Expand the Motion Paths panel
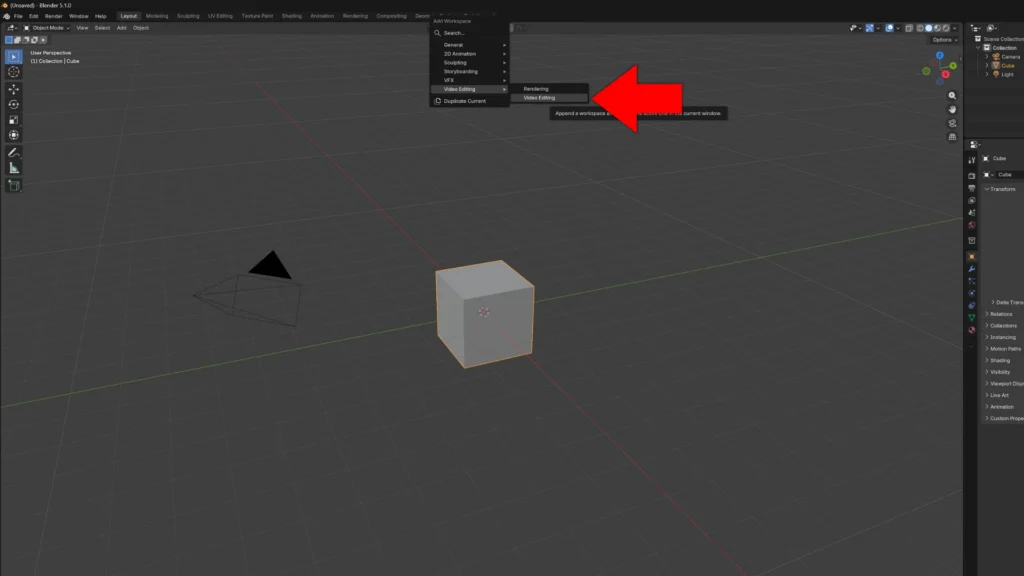The image size is (1024, 576). pos(1002,349)
